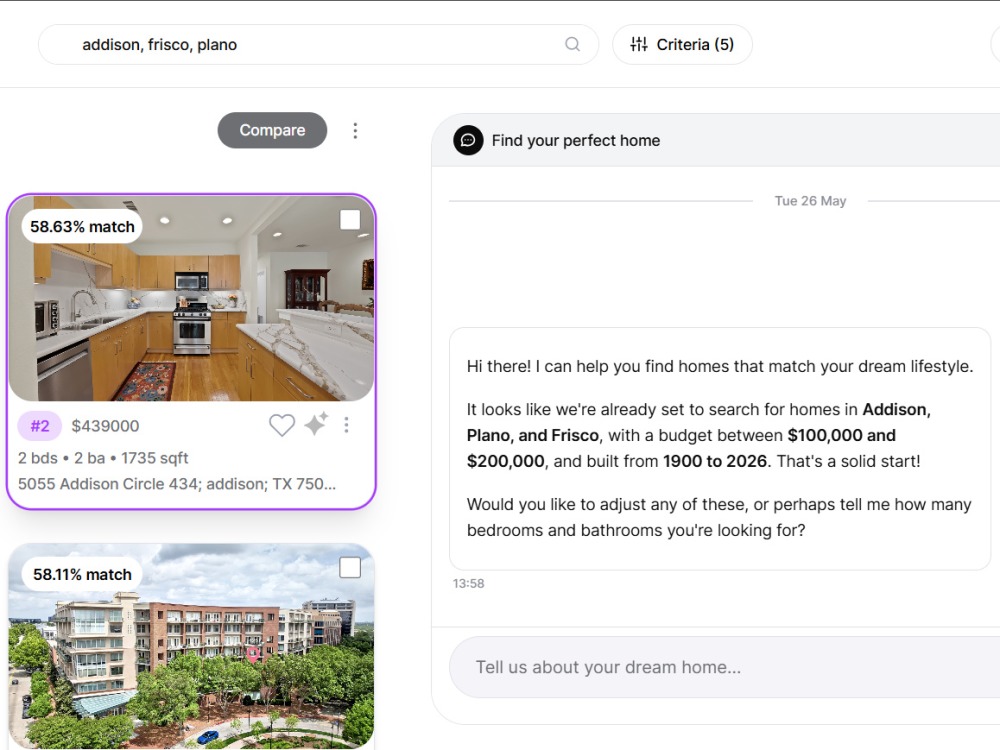Click the 'addison, frisco, plano' search field

tap(318, 45)
